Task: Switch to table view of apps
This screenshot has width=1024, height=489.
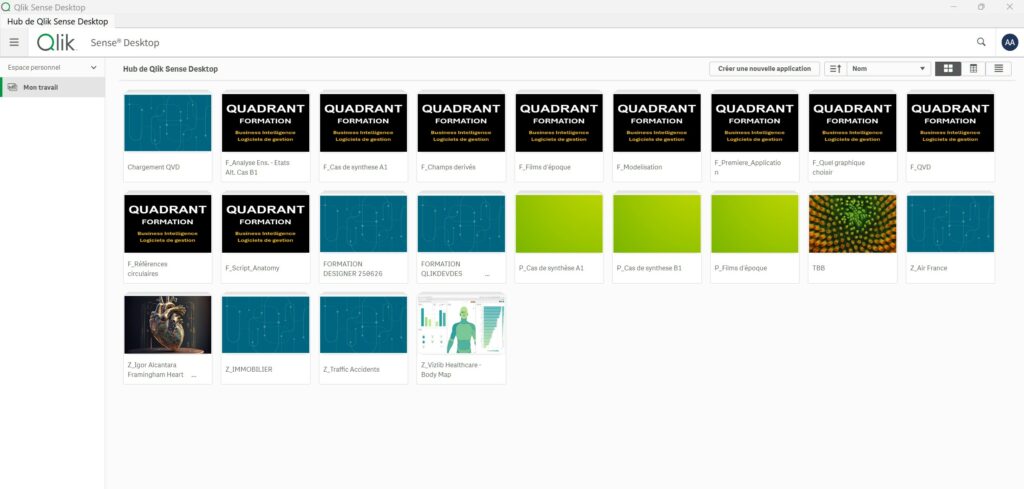Action: tap(973, 69)
